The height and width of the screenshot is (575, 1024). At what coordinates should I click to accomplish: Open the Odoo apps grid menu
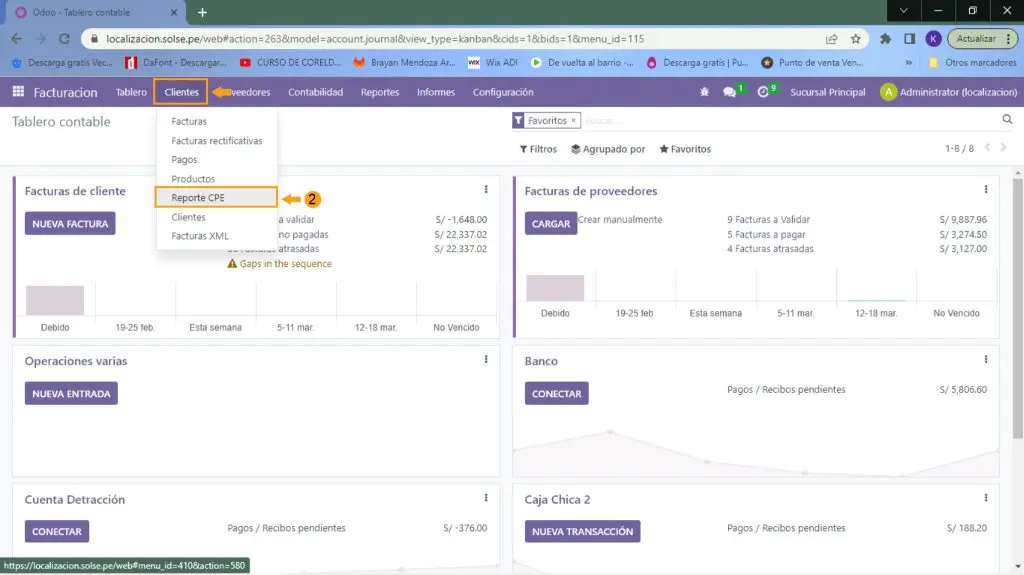click(x=18, y=92)
